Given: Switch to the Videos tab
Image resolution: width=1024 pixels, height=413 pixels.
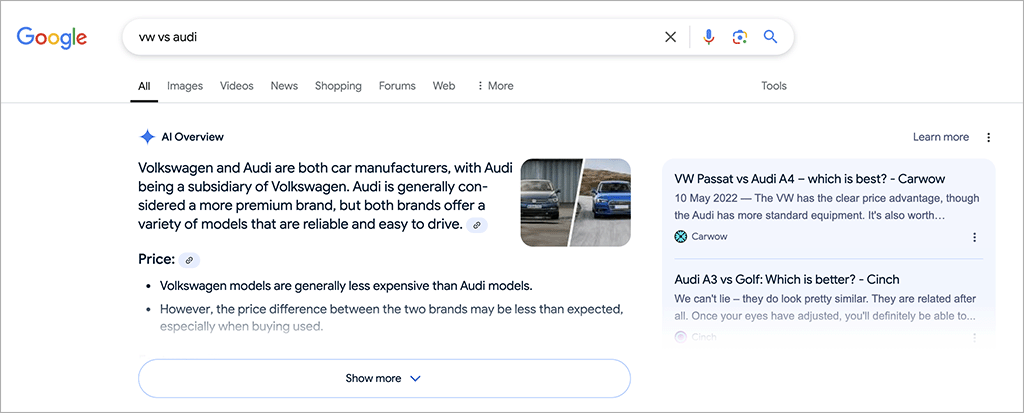Looking at the screenshot, I should [236, 86].
